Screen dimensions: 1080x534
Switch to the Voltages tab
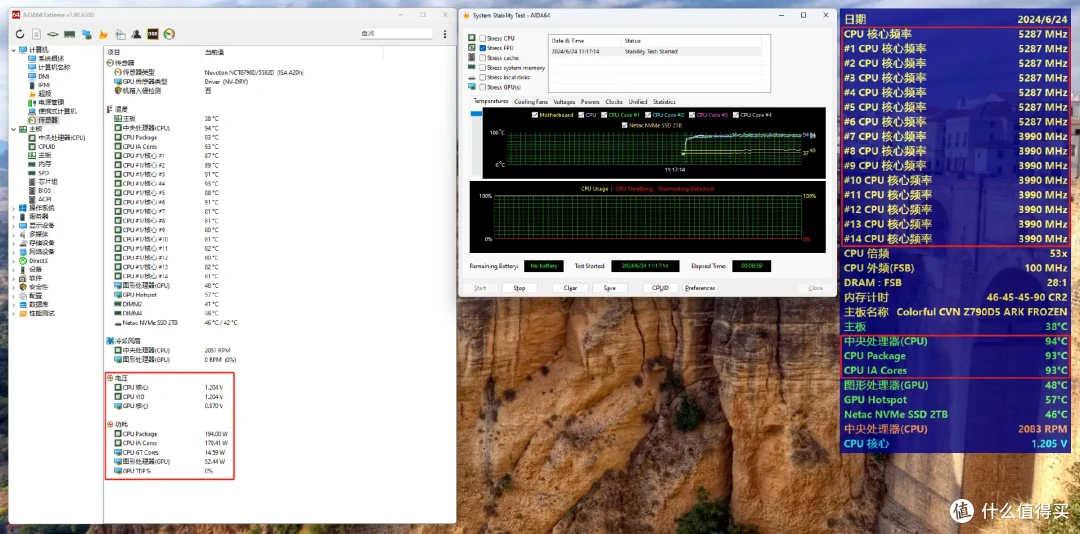coord(564,102)
